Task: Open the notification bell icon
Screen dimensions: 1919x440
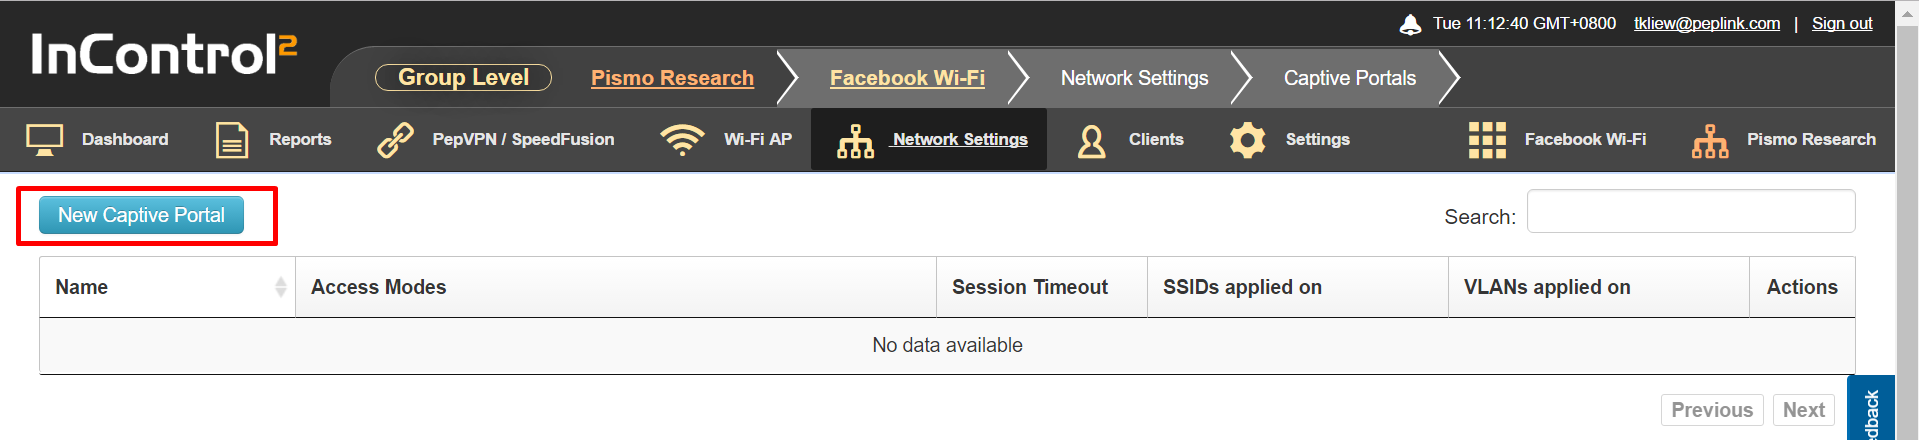Action: click(x=1410, y=24)
